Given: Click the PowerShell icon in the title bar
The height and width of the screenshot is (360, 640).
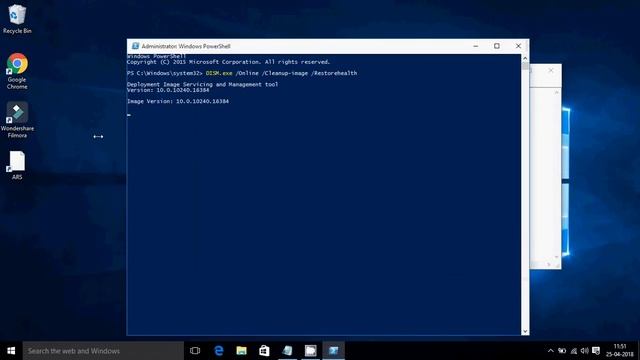Looking at the screenshot, I should coord(135,46).
